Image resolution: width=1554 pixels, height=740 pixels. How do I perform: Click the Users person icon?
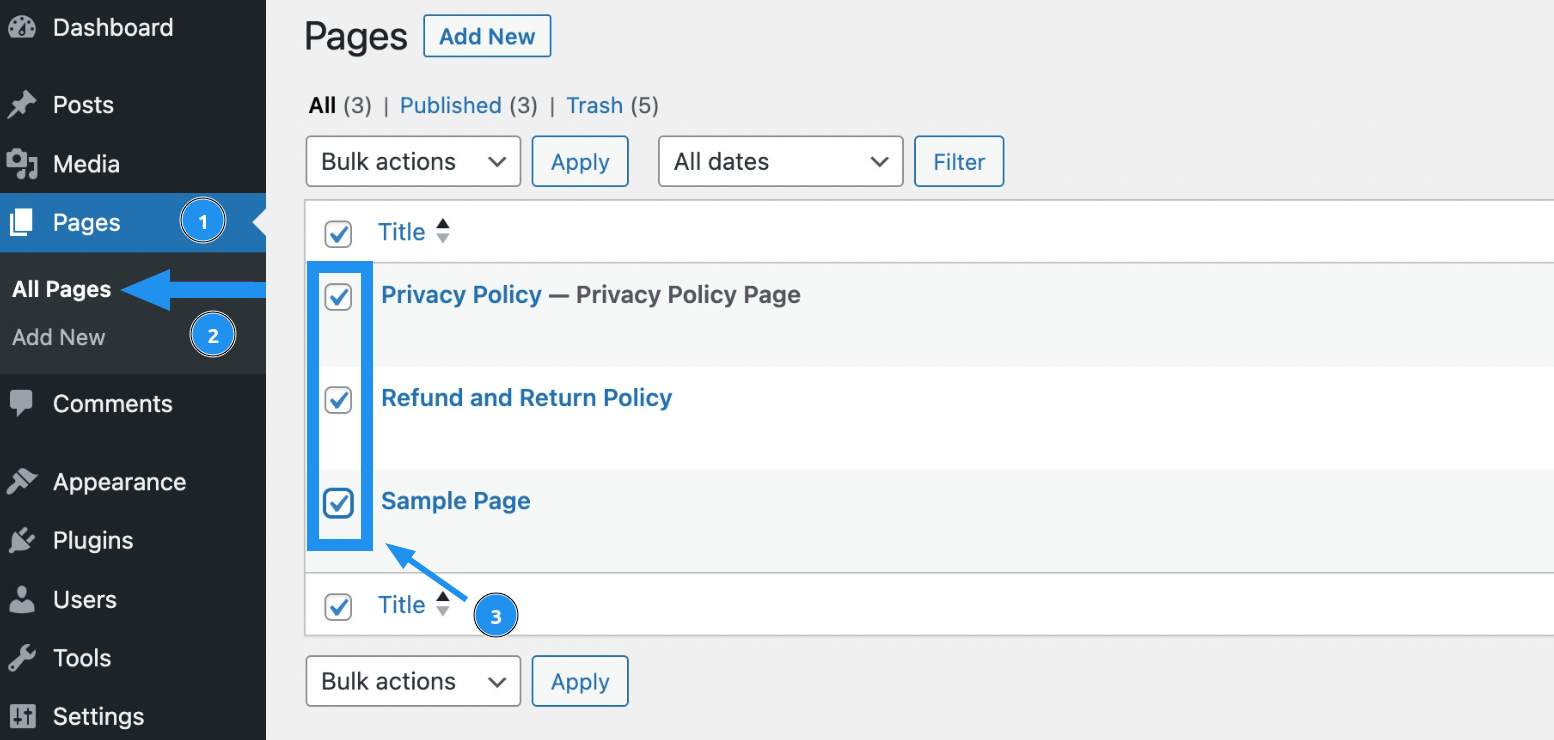(x=21, y=600)
